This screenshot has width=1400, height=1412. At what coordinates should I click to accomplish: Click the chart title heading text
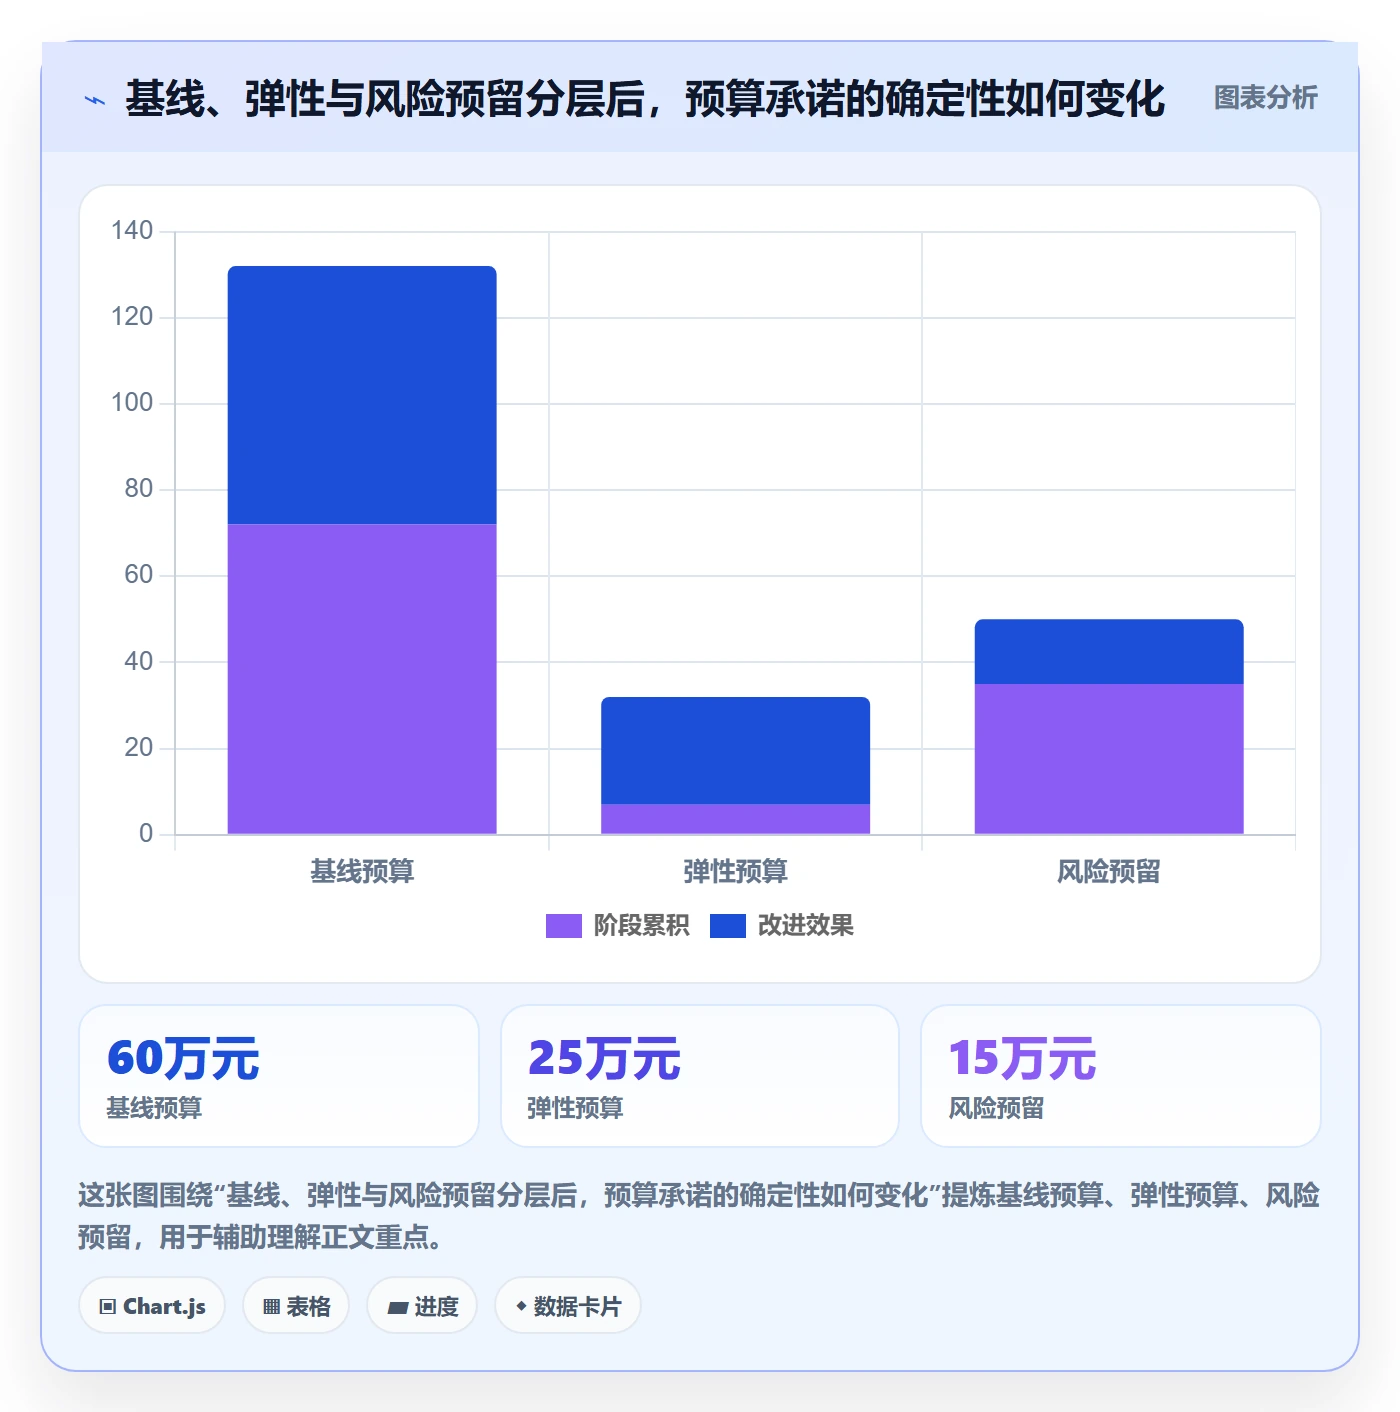(x=645, y=99)
